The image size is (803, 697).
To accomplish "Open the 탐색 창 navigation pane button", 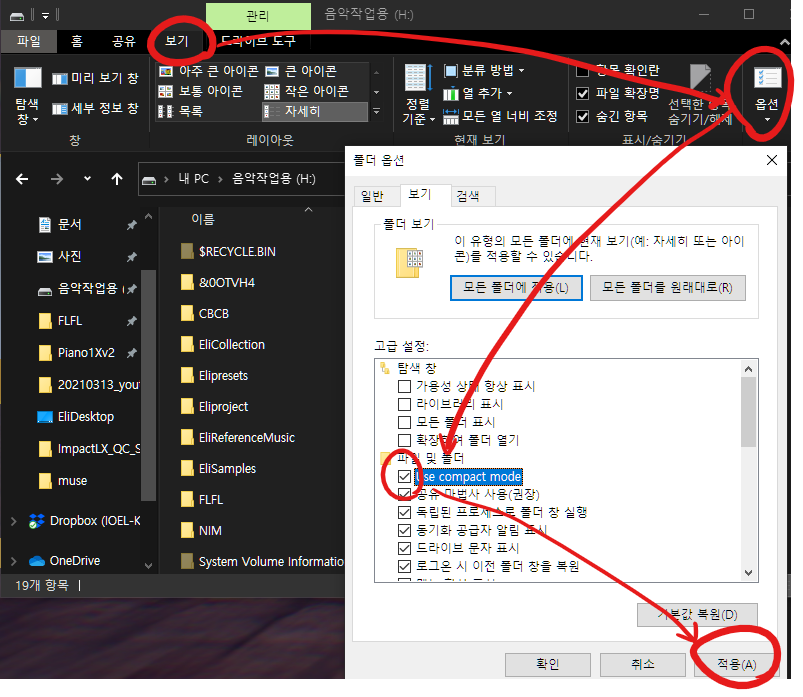I will coord(27,95).
